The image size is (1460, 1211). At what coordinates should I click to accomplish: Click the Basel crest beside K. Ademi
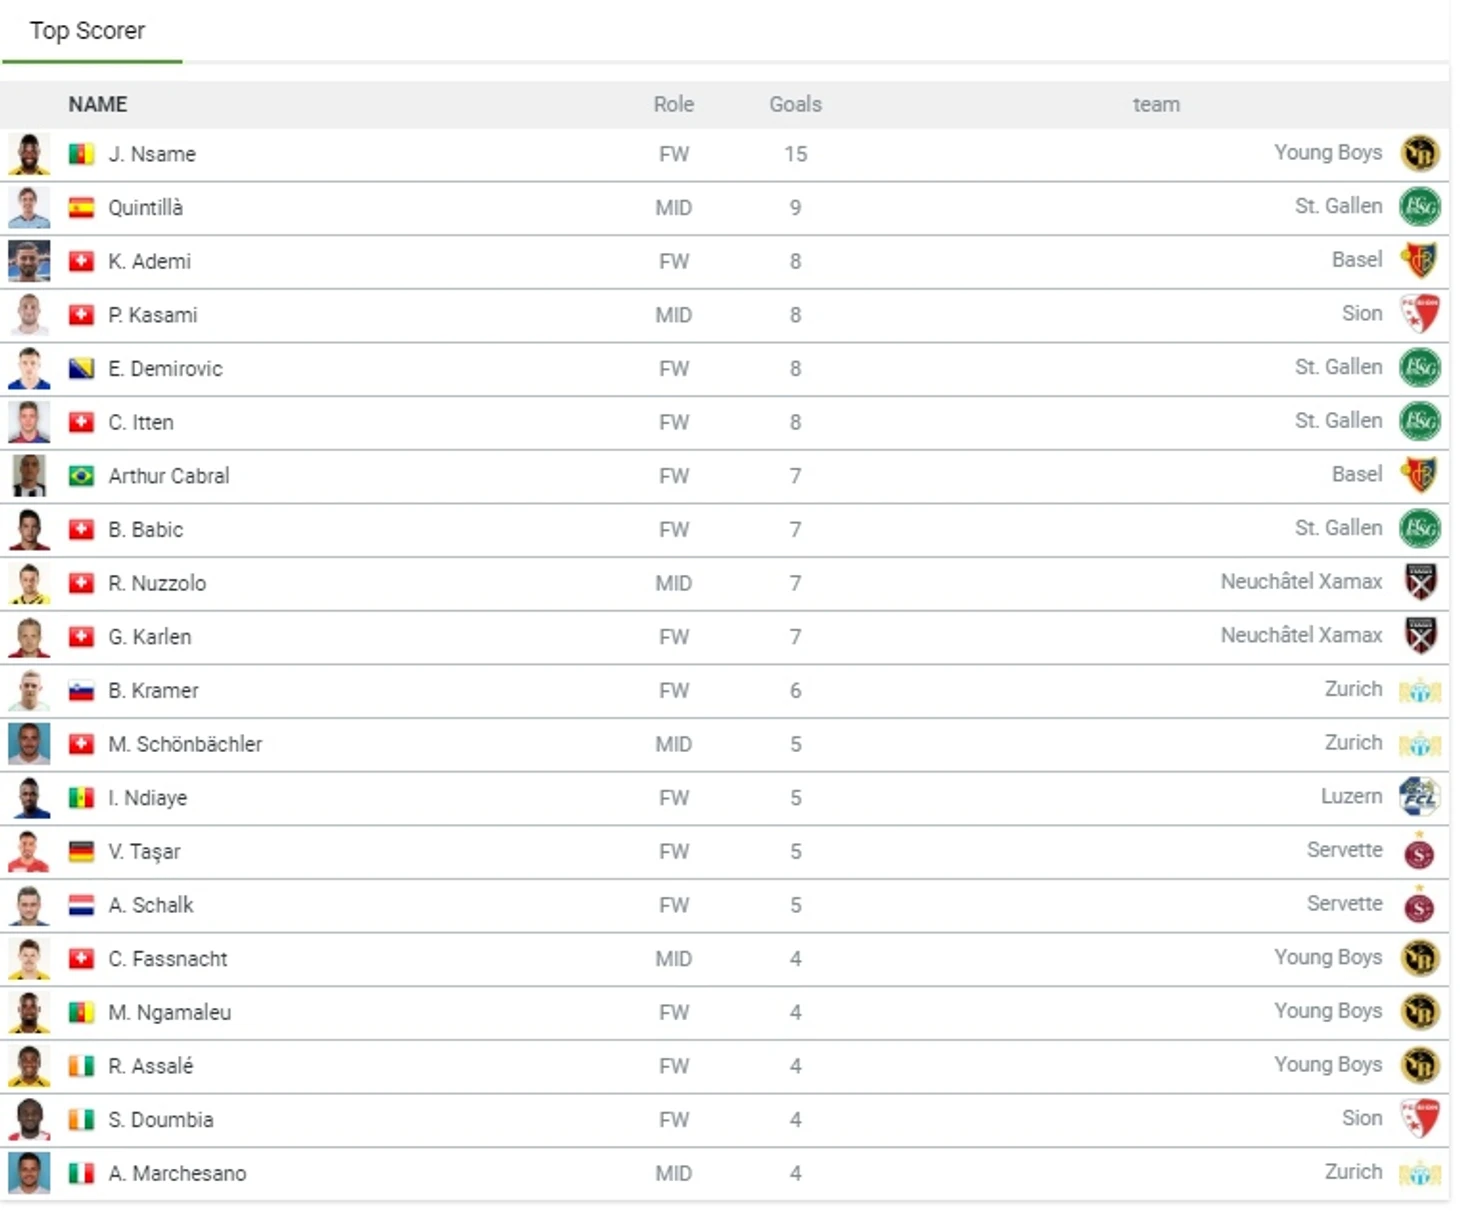tap(1419, 261)
